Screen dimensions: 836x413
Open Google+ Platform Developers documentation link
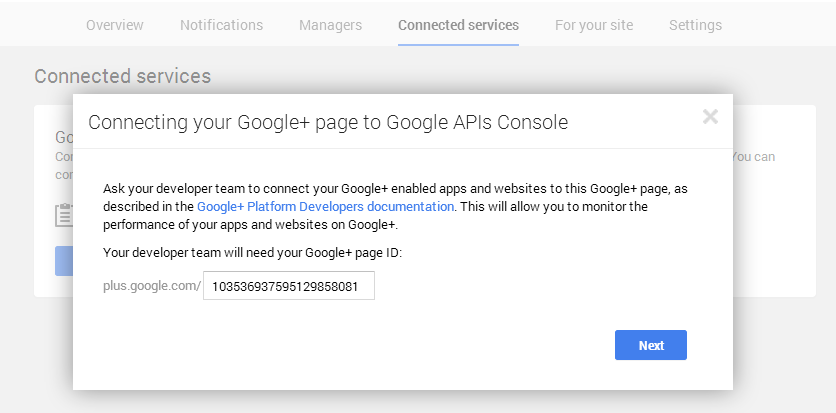click(x=325, y=206)
